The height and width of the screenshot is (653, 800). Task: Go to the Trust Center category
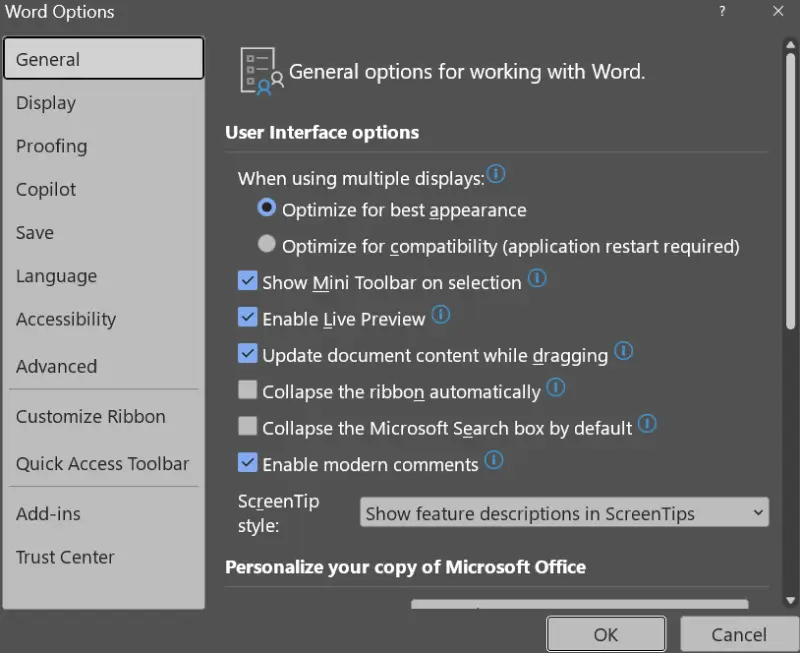(65, 557)
